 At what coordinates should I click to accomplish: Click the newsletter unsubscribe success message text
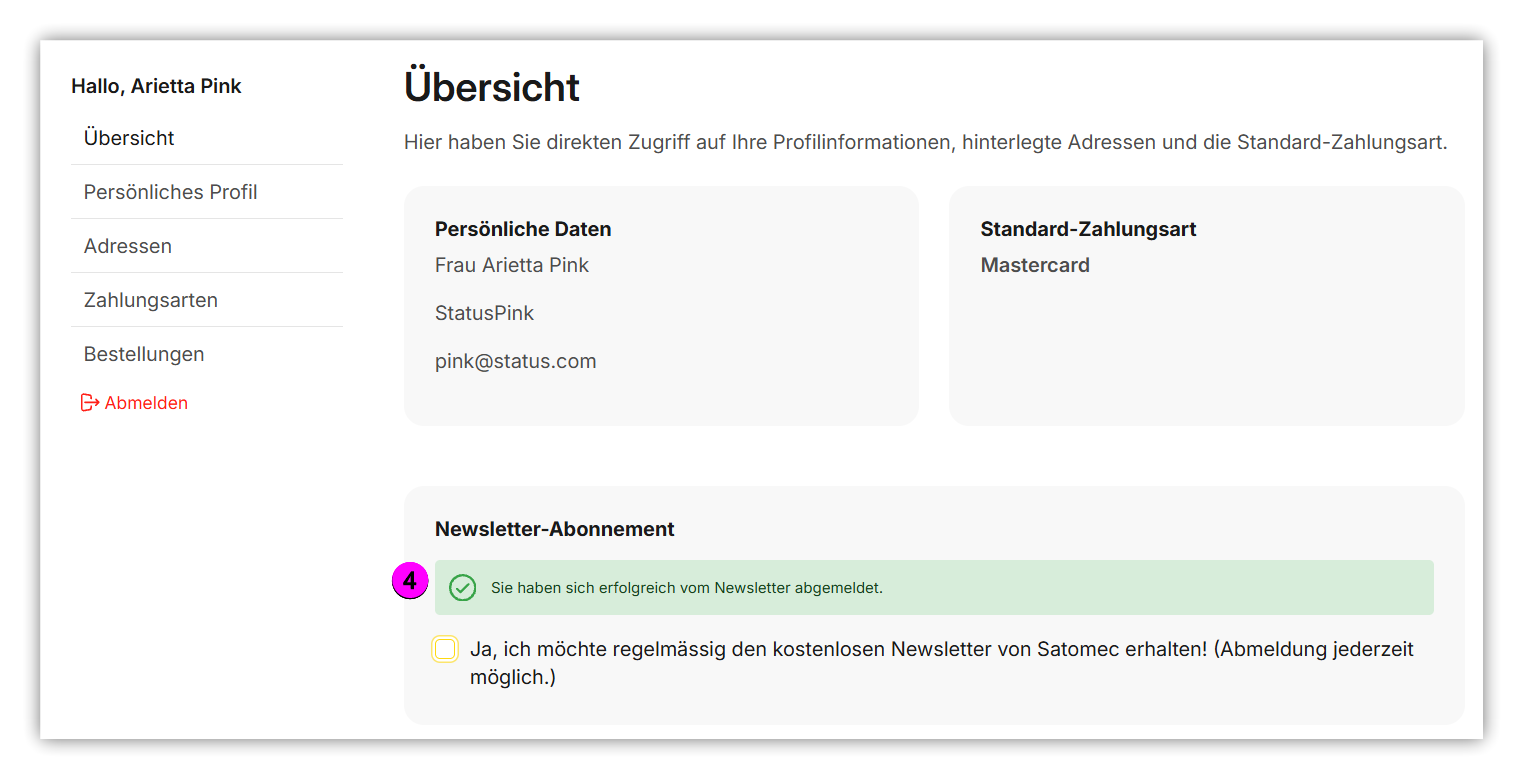coord(686,588)
